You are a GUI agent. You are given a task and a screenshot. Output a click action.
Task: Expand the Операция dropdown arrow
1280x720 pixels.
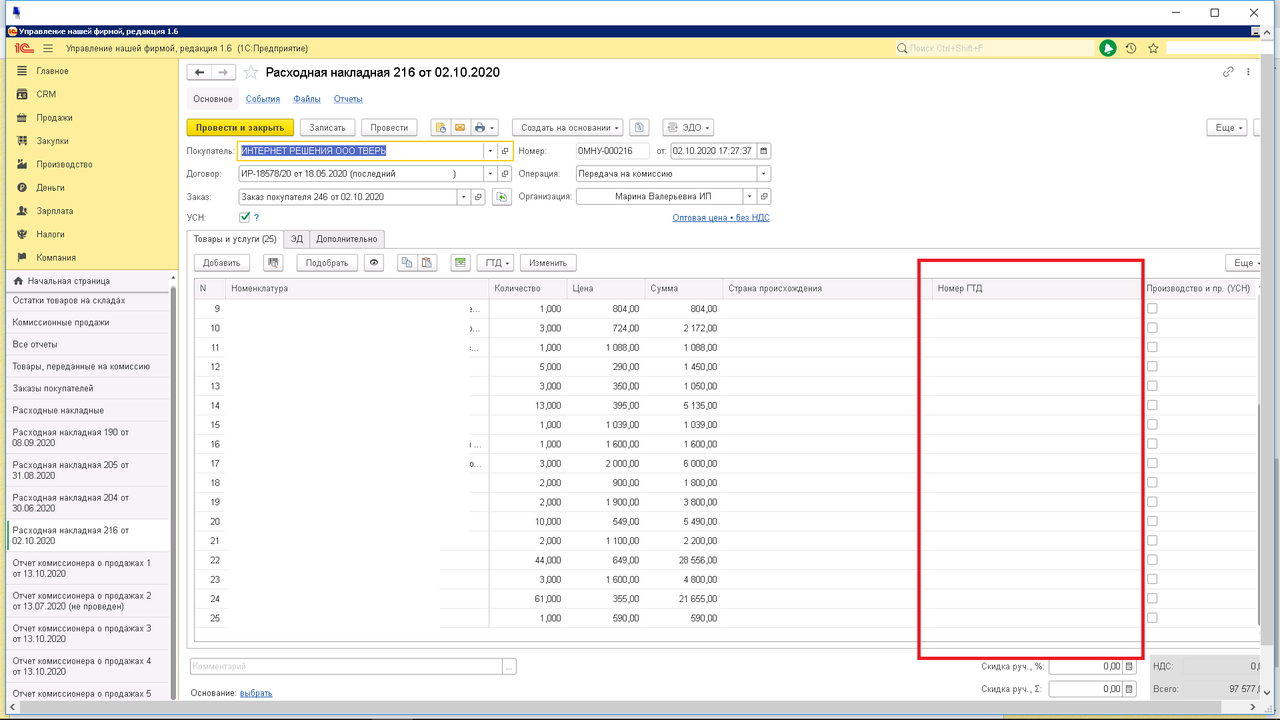[x=764, y=173]
